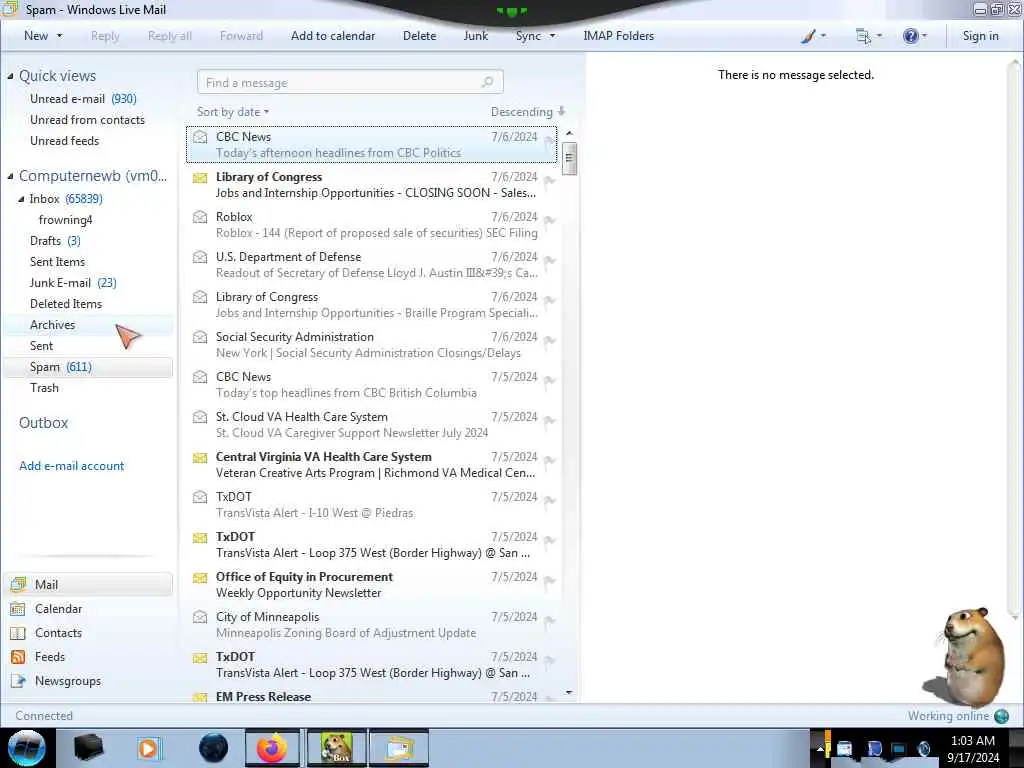Screen dimensions: 1024x768
Task: Flag the U.S. Department of Defense message
Action: (549, 260)
